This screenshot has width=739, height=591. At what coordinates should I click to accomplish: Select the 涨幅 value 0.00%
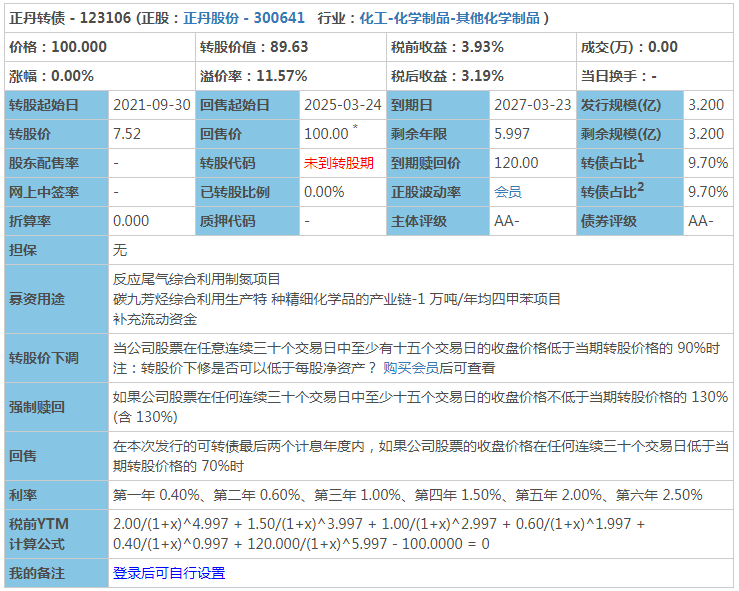tap(72, 76)
